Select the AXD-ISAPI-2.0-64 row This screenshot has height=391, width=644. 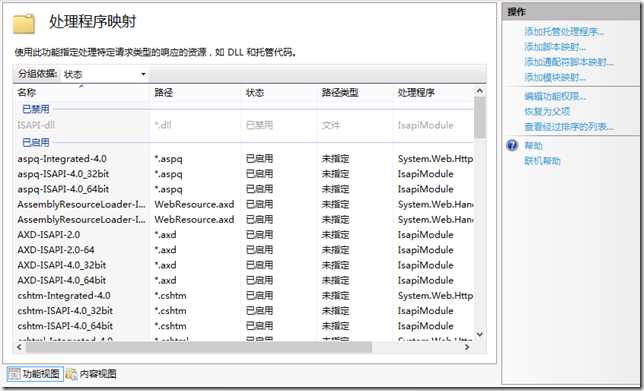pyautogui.click(x=244, y=250)
